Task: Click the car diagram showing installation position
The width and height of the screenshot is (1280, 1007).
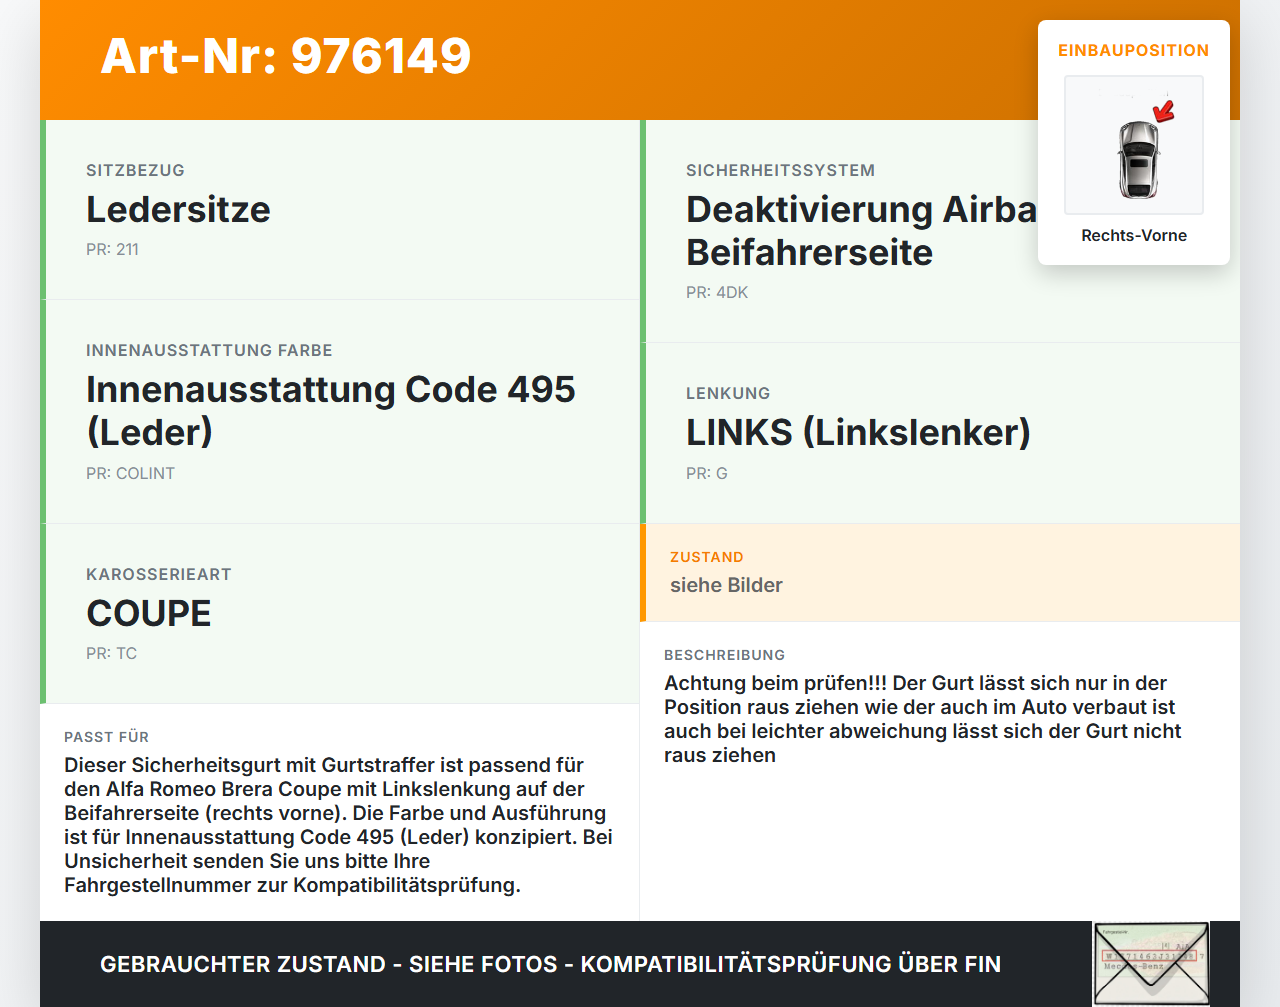Action: tap(1133, 145)
